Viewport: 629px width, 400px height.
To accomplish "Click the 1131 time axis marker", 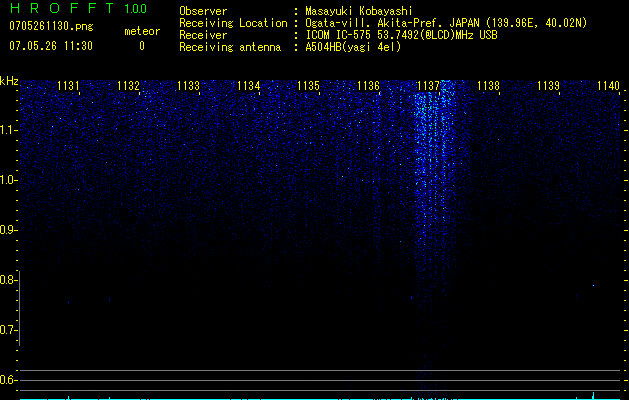I will (x=68, y=86).
